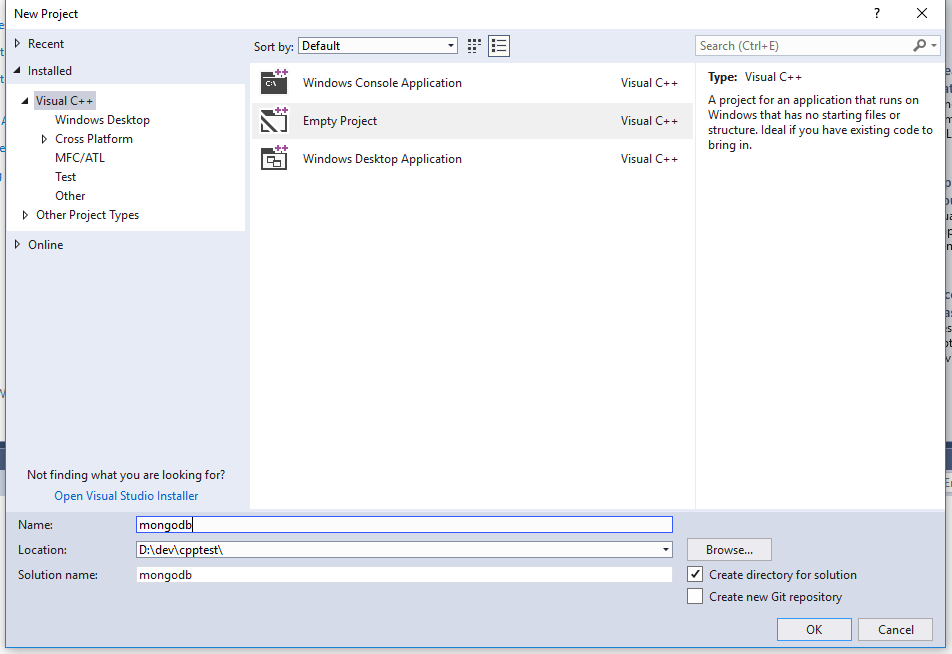Select Windows Desktop in the tree

click(102, 120)
